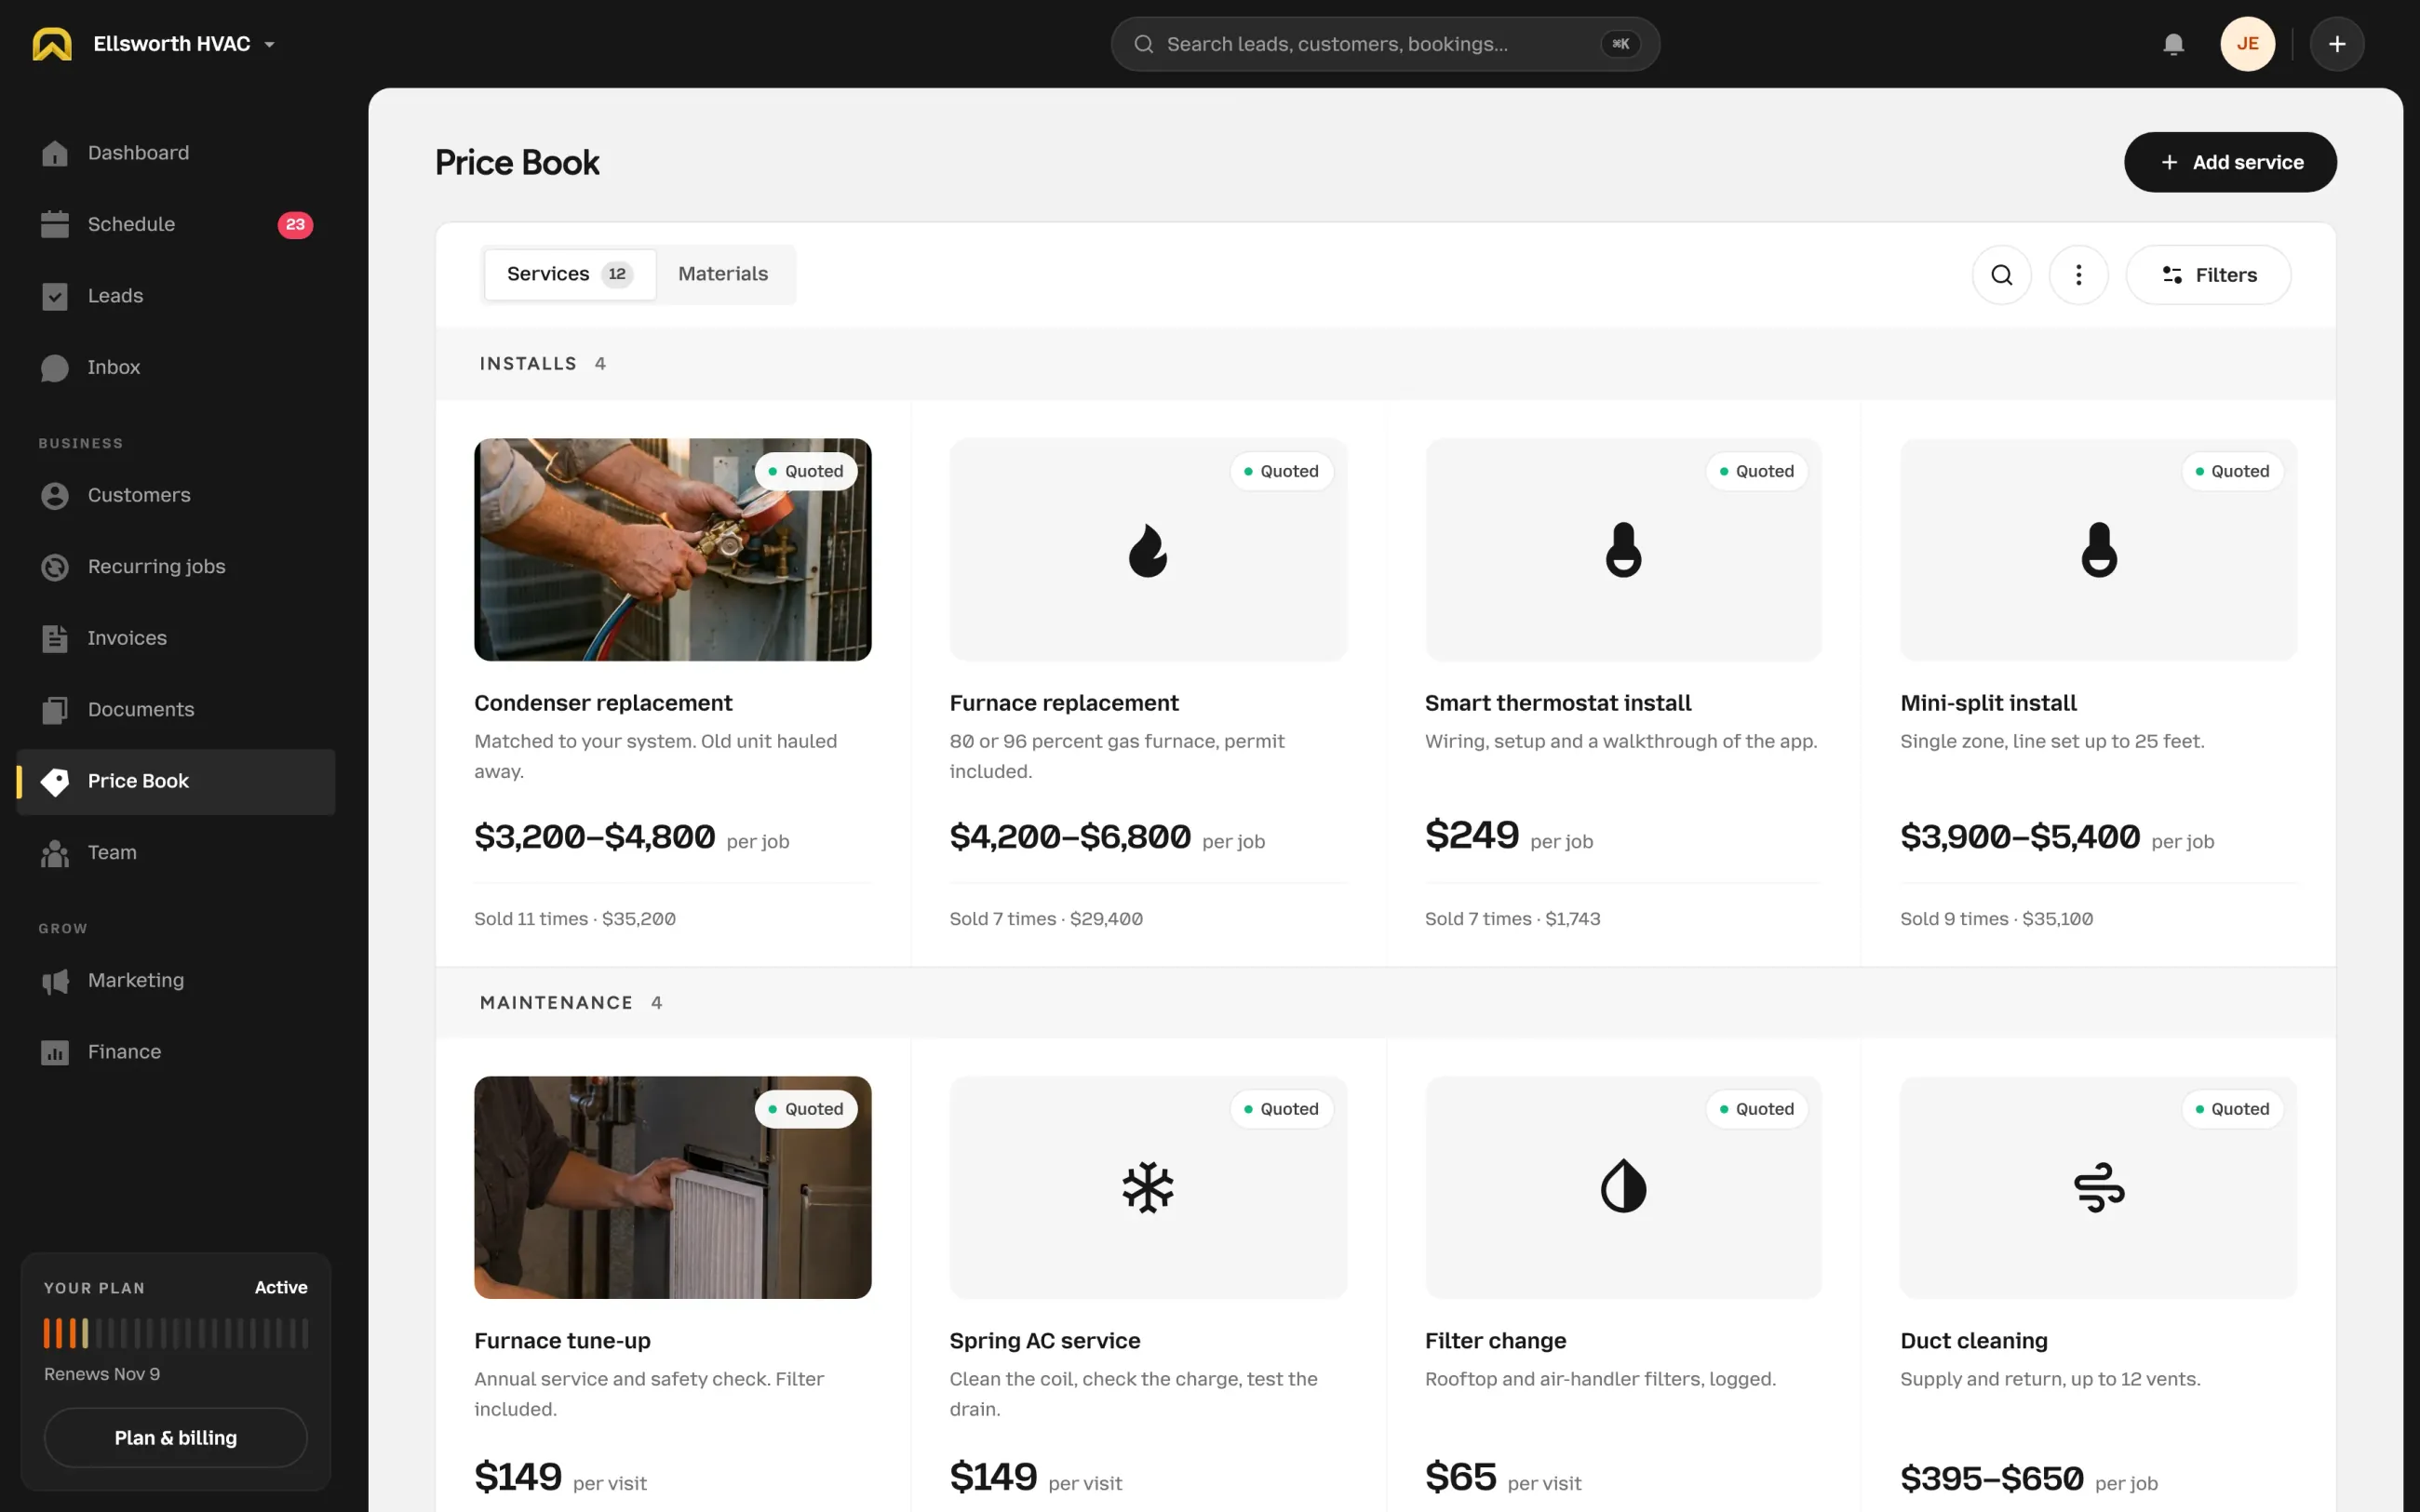The width and height of the screenshot is (2420, 1512).
Task: Open the Filters dropdown
Action: pyautogui.click(x=2208, y=275)
